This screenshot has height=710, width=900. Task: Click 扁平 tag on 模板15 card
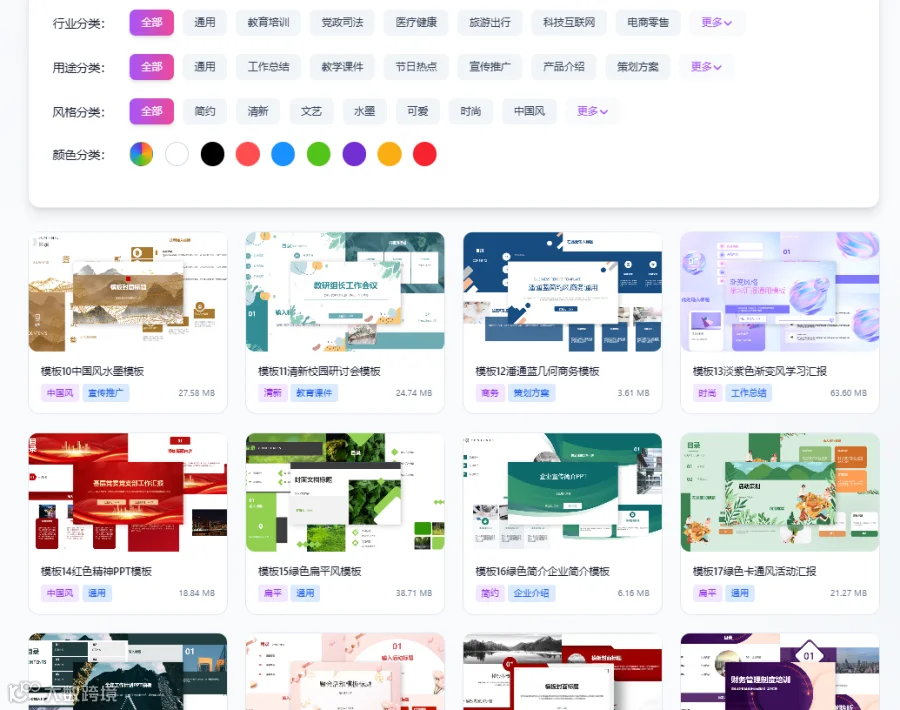pyautogui.click(x=273, y=593)
